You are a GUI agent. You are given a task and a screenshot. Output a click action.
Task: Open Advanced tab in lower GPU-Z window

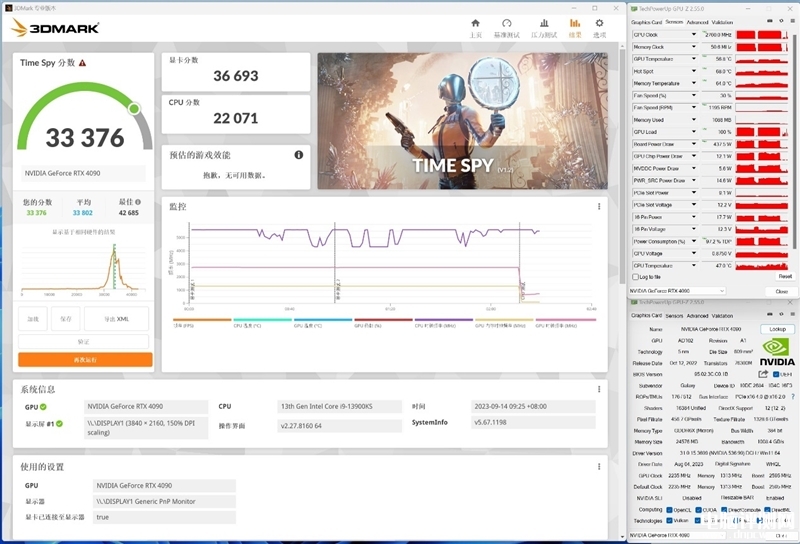[x=697, y=316]
